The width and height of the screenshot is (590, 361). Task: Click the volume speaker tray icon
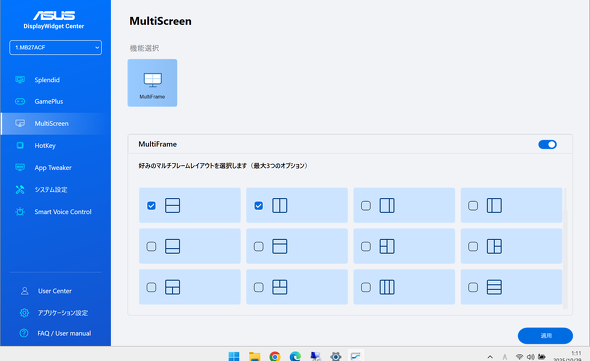click(531, 356)
